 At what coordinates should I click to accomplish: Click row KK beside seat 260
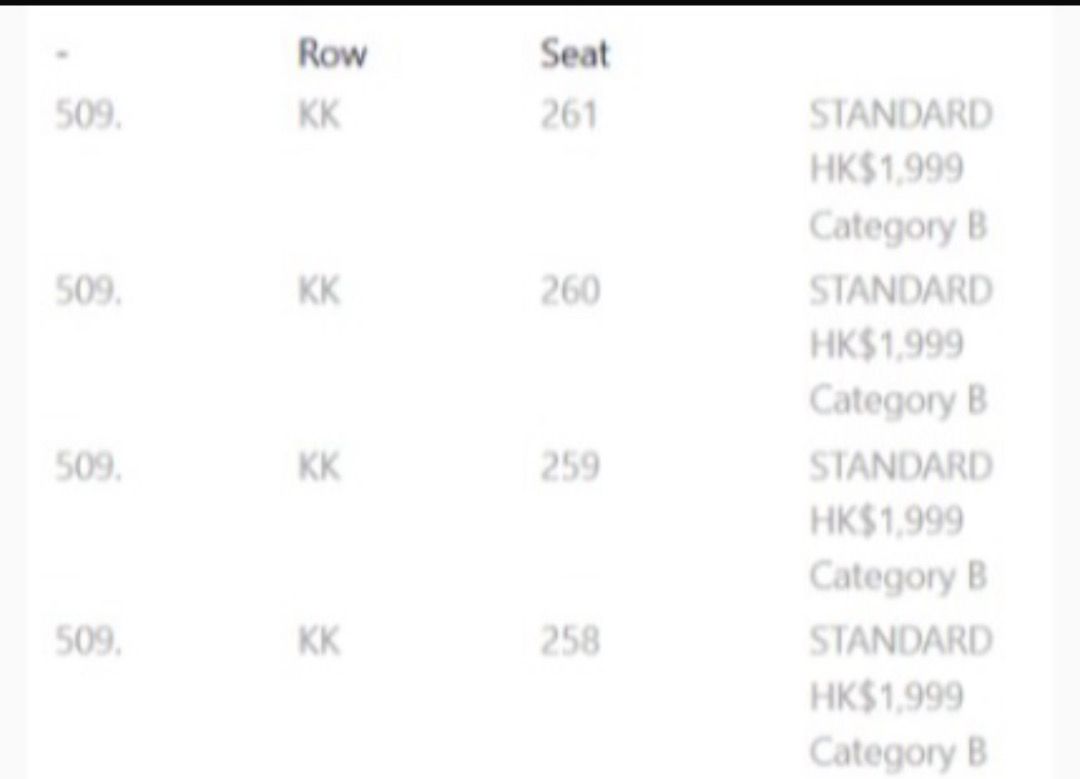click(x=319, y=292)
